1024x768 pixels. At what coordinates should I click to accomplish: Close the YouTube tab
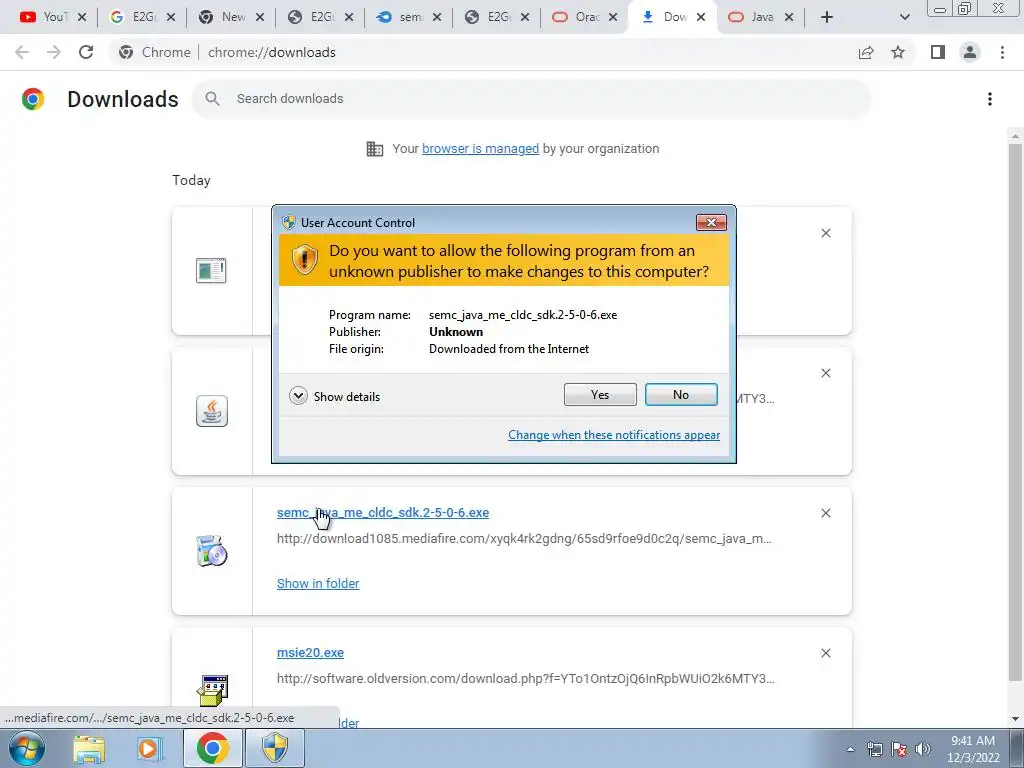click(x=82, y=18)
